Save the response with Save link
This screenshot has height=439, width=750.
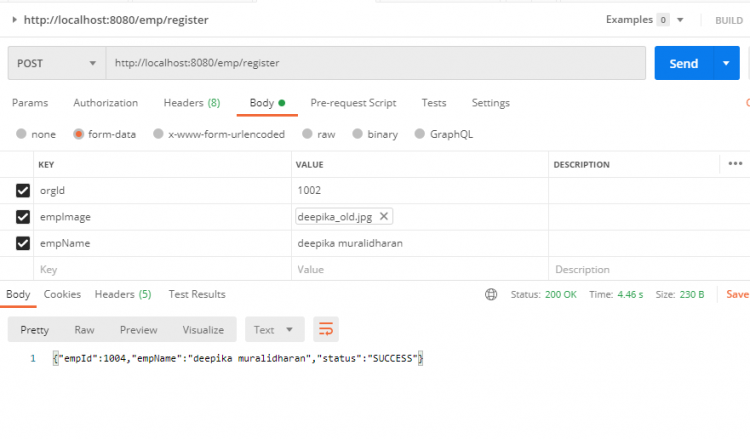[737, 295]
